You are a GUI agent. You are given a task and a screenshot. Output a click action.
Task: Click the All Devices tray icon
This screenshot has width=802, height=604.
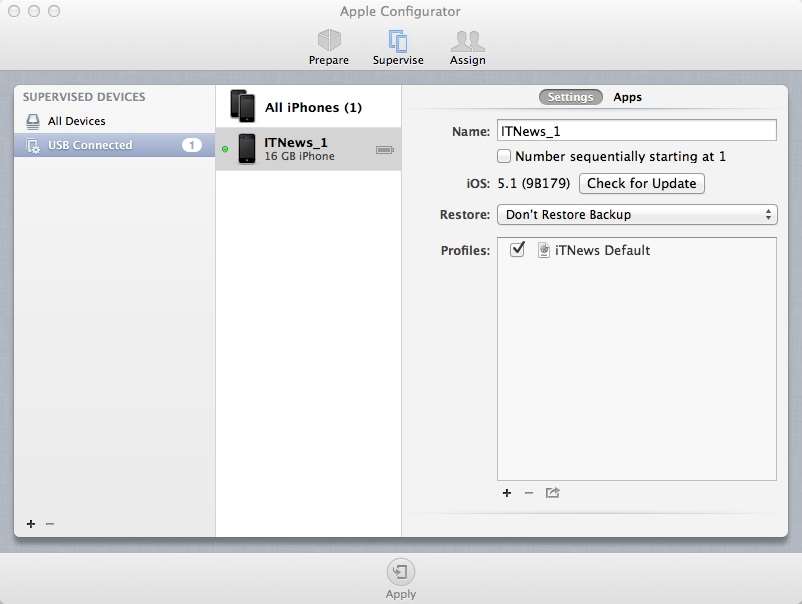(x=33, y=121)
